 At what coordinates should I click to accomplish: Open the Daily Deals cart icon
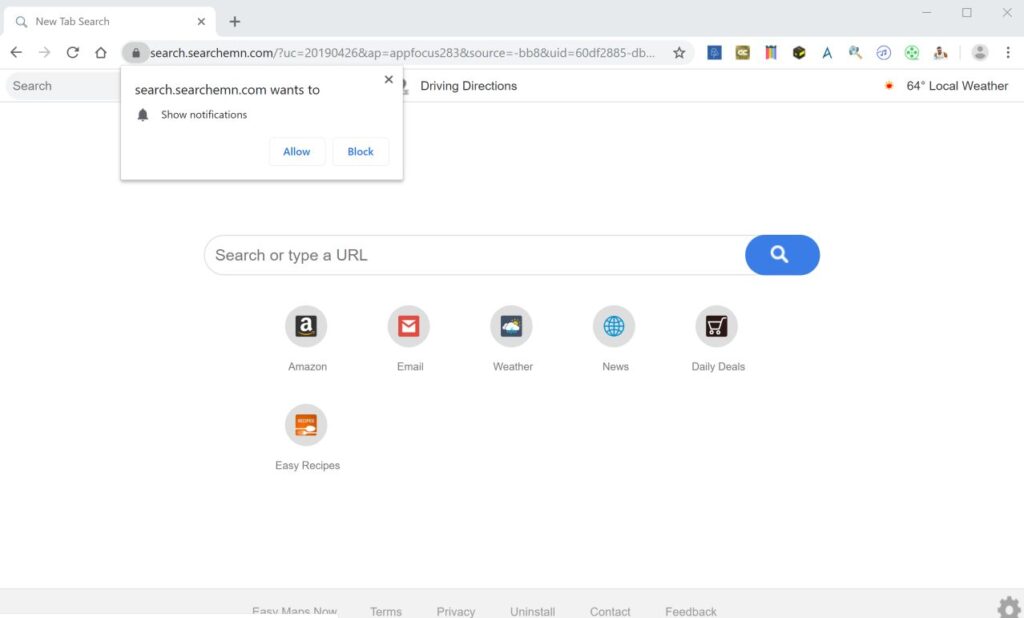[x=716, y=325]
